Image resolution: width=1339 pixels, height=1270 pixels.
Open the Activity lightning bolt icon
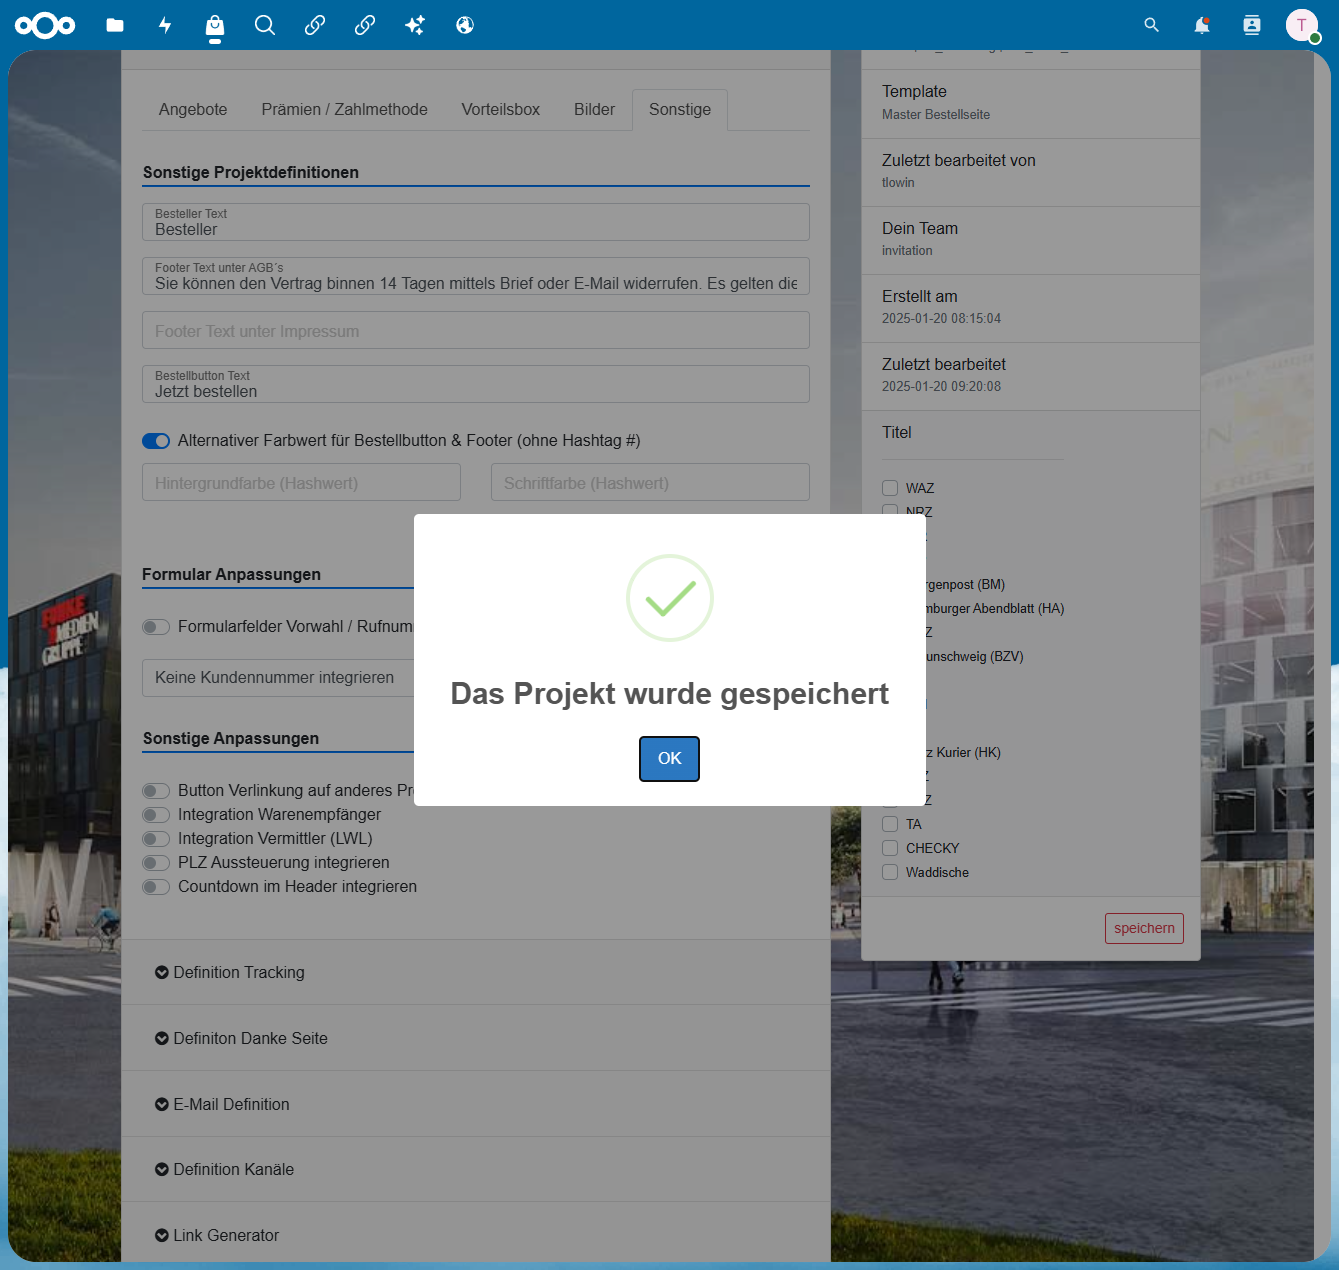tap(165, 25)
